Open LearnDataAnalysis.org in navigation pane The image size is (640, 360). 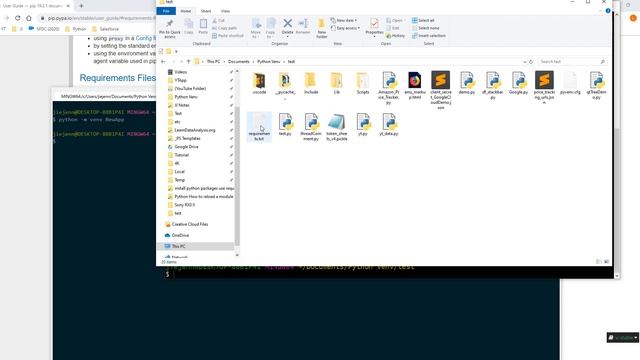pyautogui.click(x=195, y=130)
